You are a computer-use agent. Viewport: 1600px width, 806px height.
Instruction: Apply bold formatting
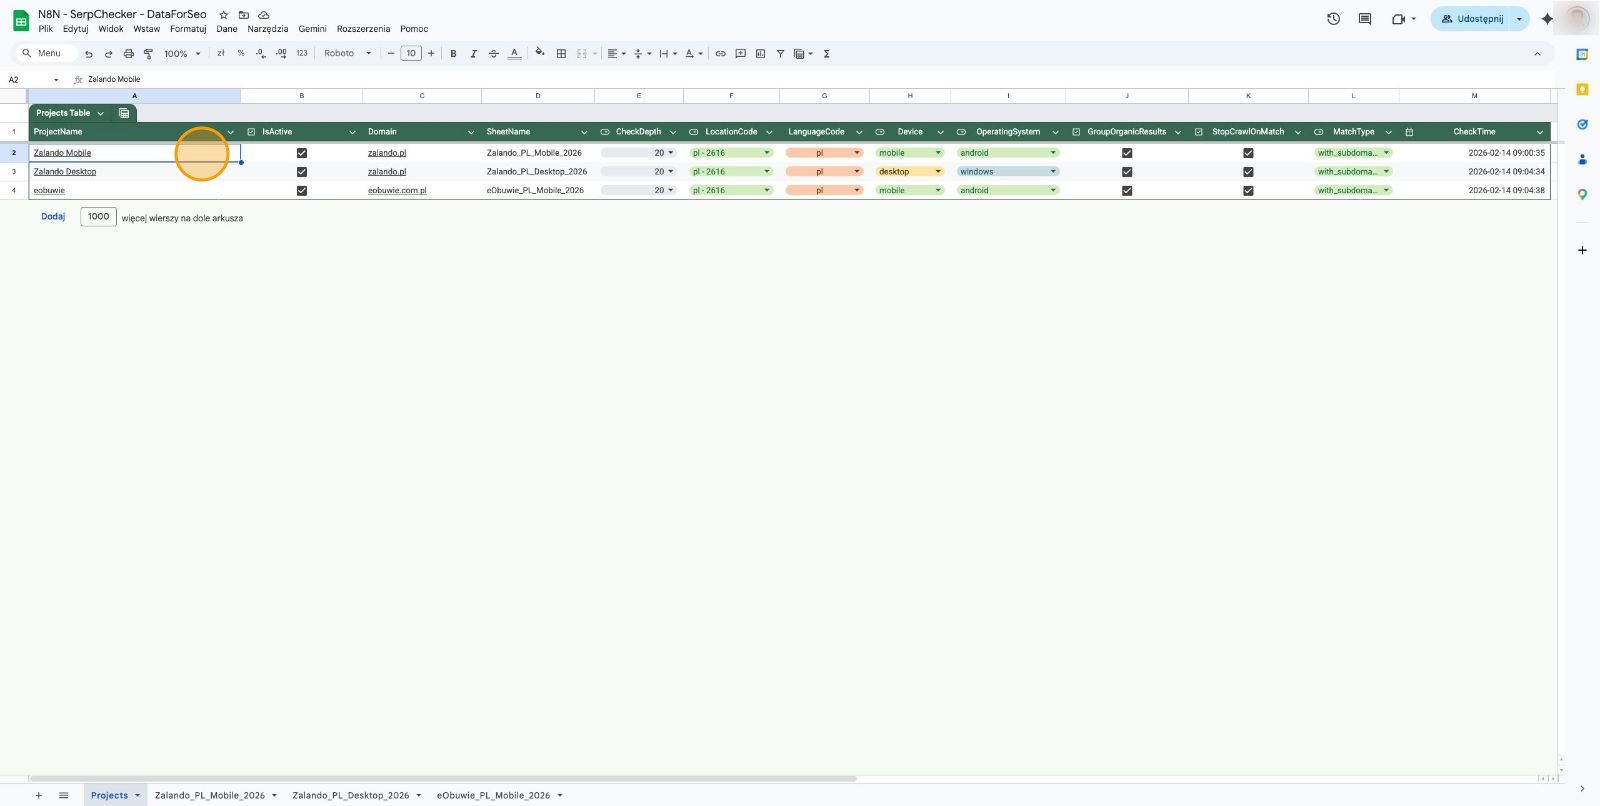(453, 54)
